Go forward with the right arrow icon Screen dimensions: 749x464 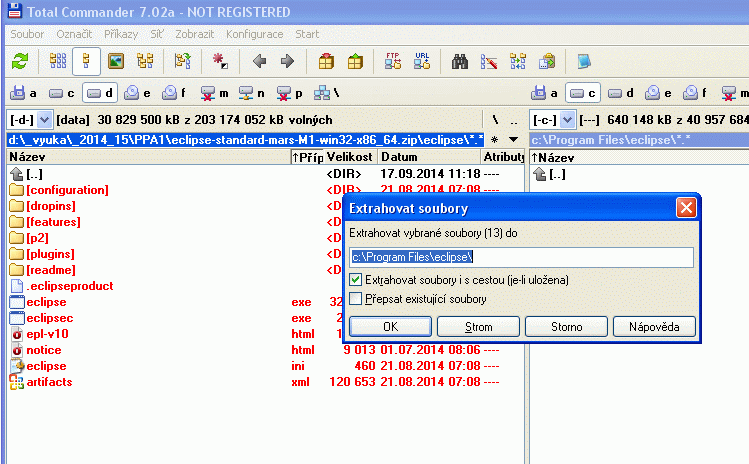point(287,61)
